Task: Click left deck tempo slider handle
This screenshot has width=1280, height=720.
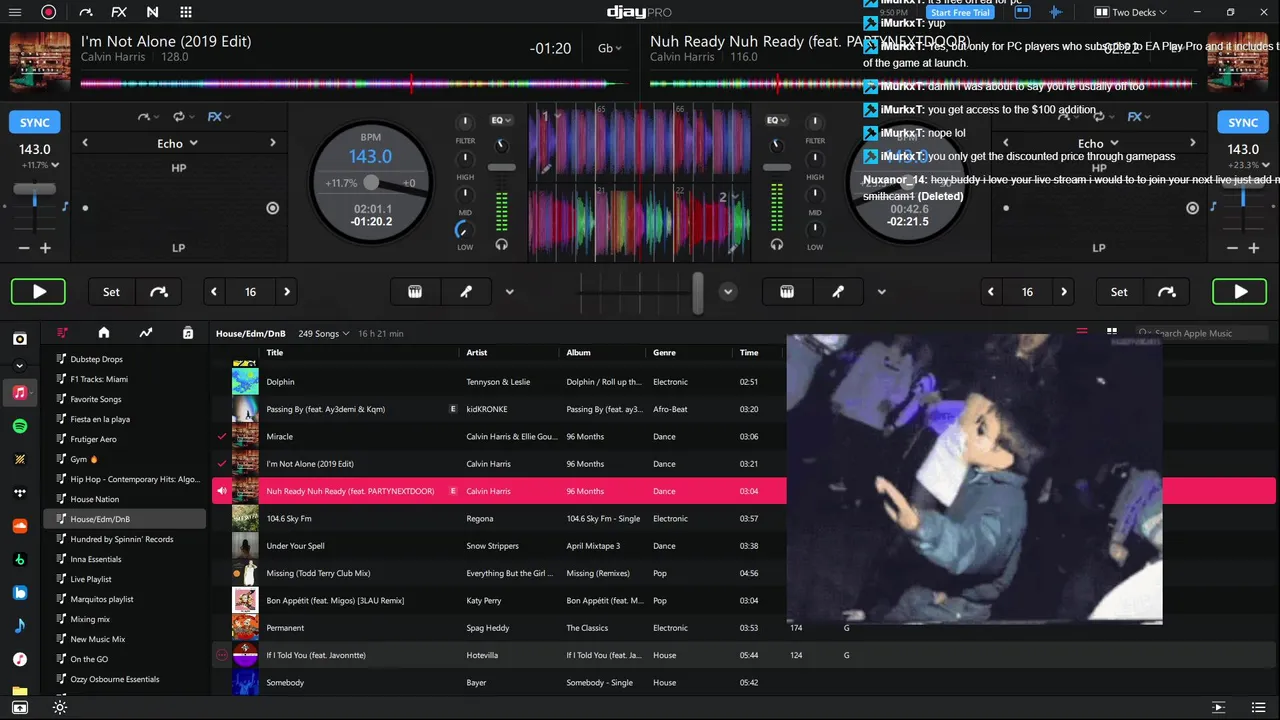Action: [x=35, y=189]
